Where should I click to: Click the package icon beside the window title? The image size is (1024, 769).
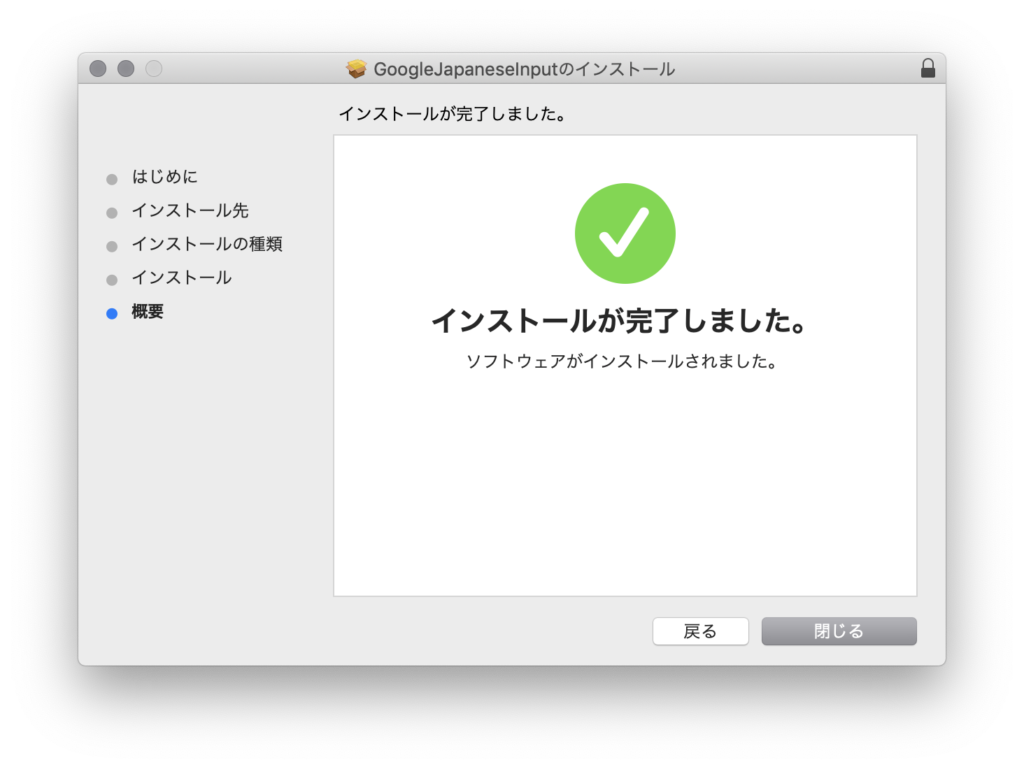(357, 69)
